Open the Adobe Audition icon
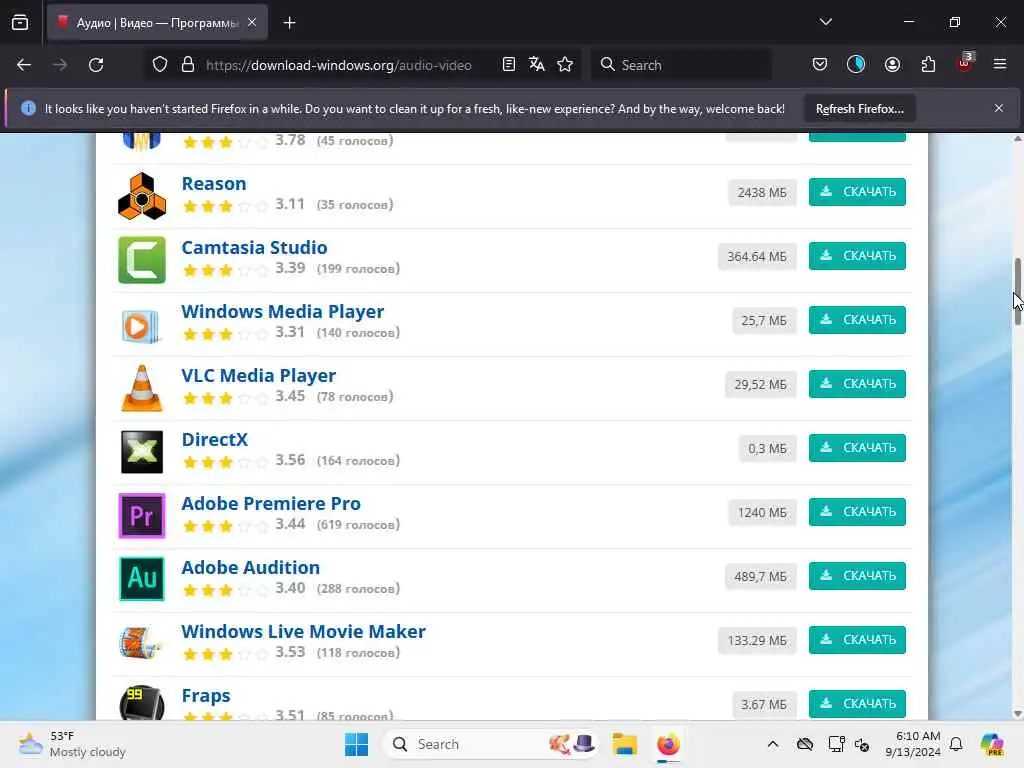Screen dimensions: 1024x768 coord(142,579)
